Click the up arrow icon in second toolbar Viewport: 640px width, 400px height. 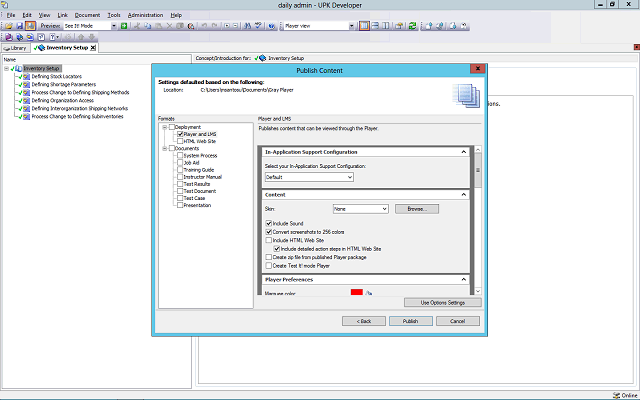click(x=81, y=37)
